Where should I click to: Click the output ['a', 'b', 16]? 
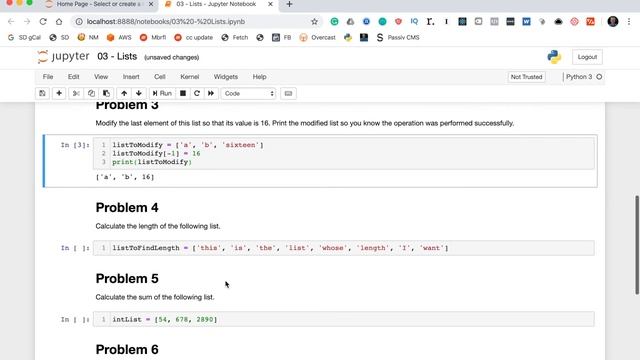pos(125,177)
